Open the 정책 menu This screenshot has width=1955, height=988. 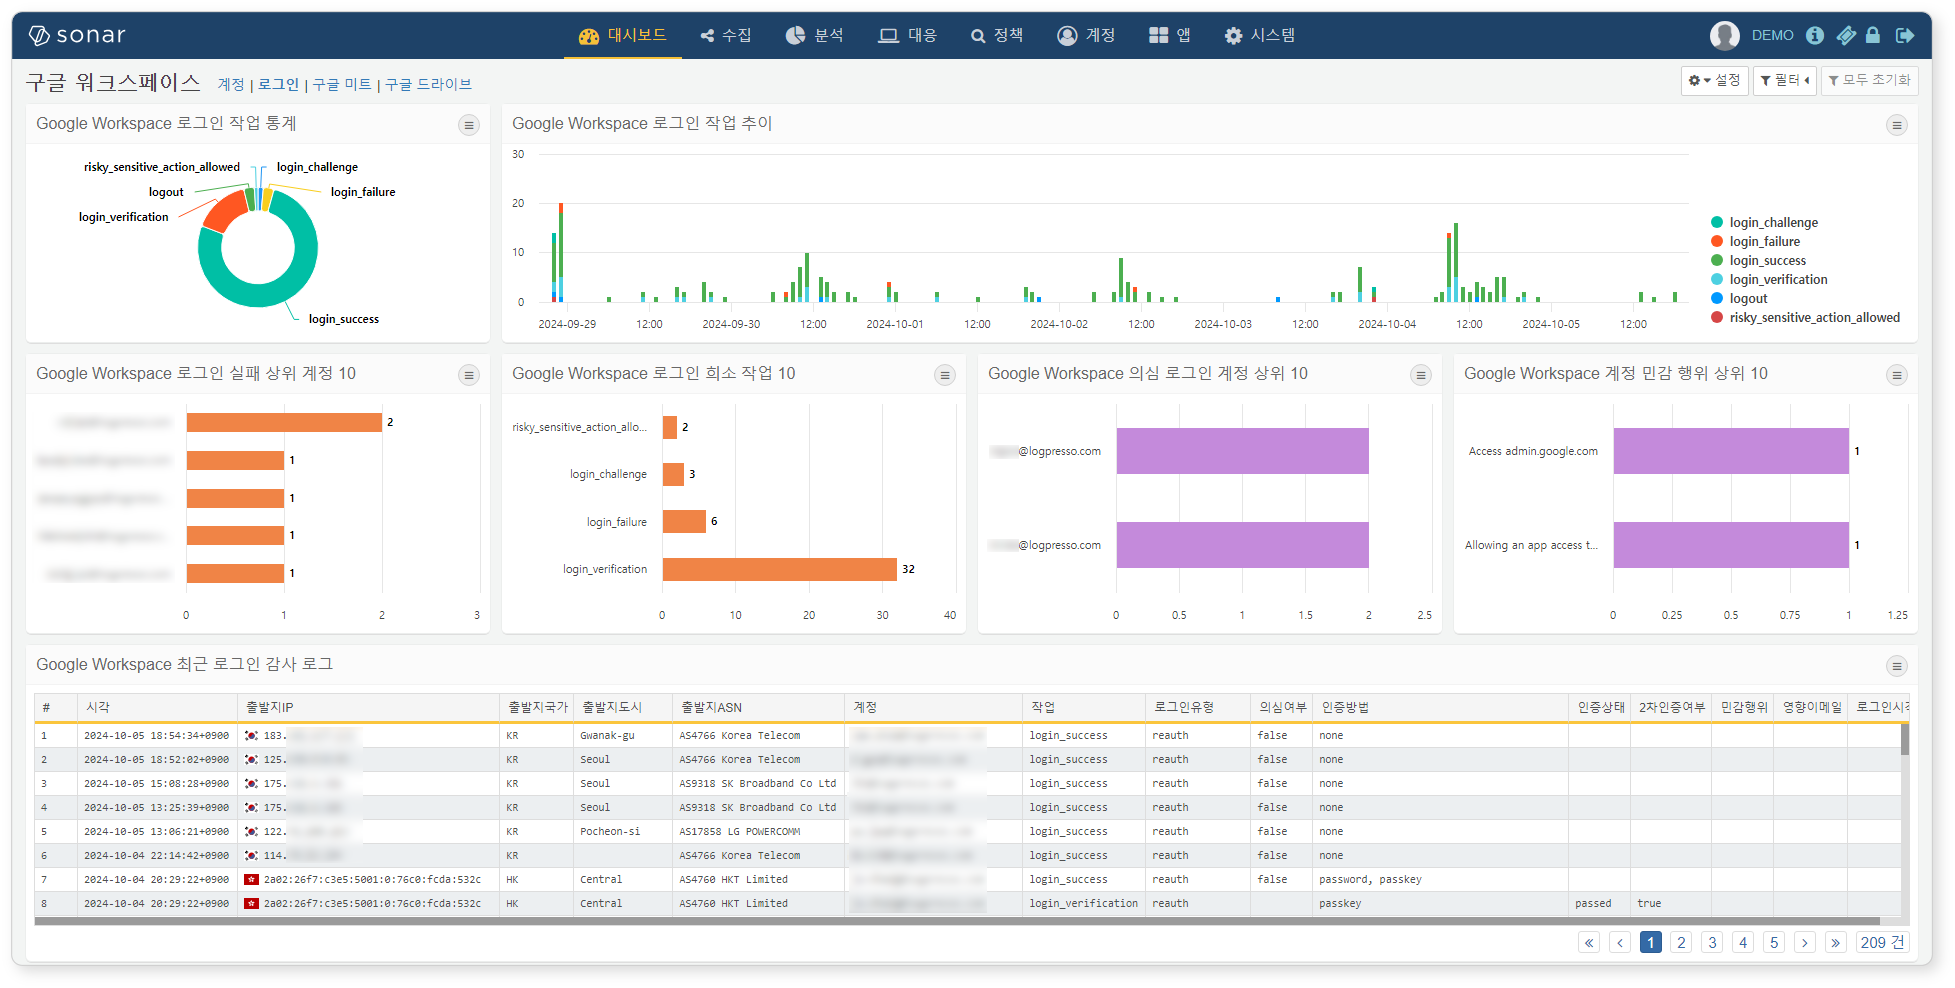pos(997,35)
